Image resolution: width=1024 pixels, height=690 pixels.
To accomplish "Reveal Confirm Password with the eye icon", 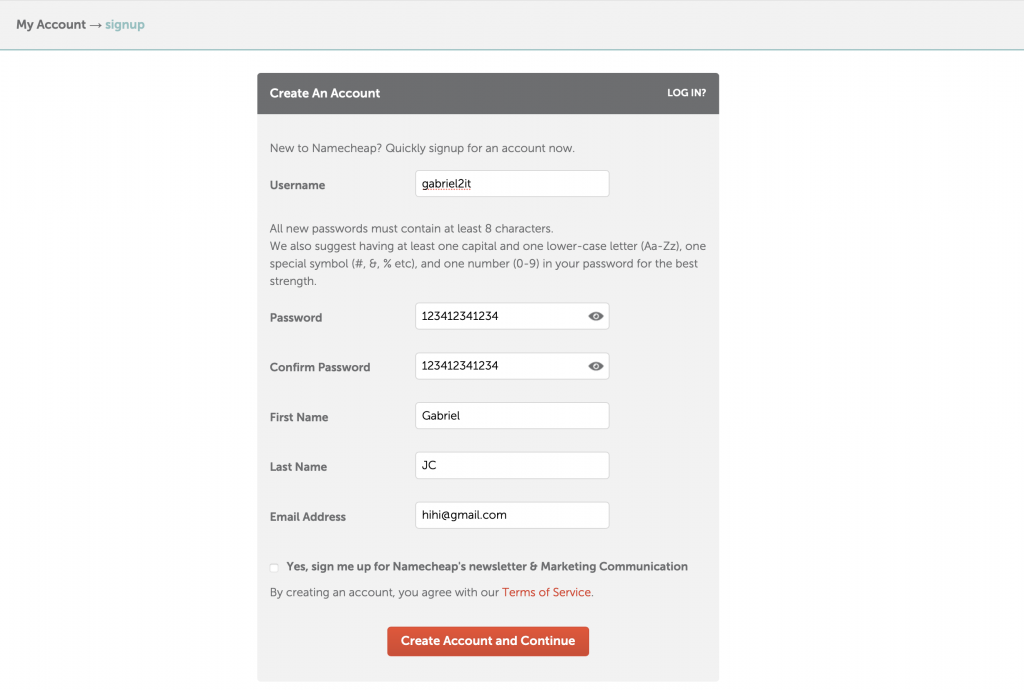I will 595,366.
